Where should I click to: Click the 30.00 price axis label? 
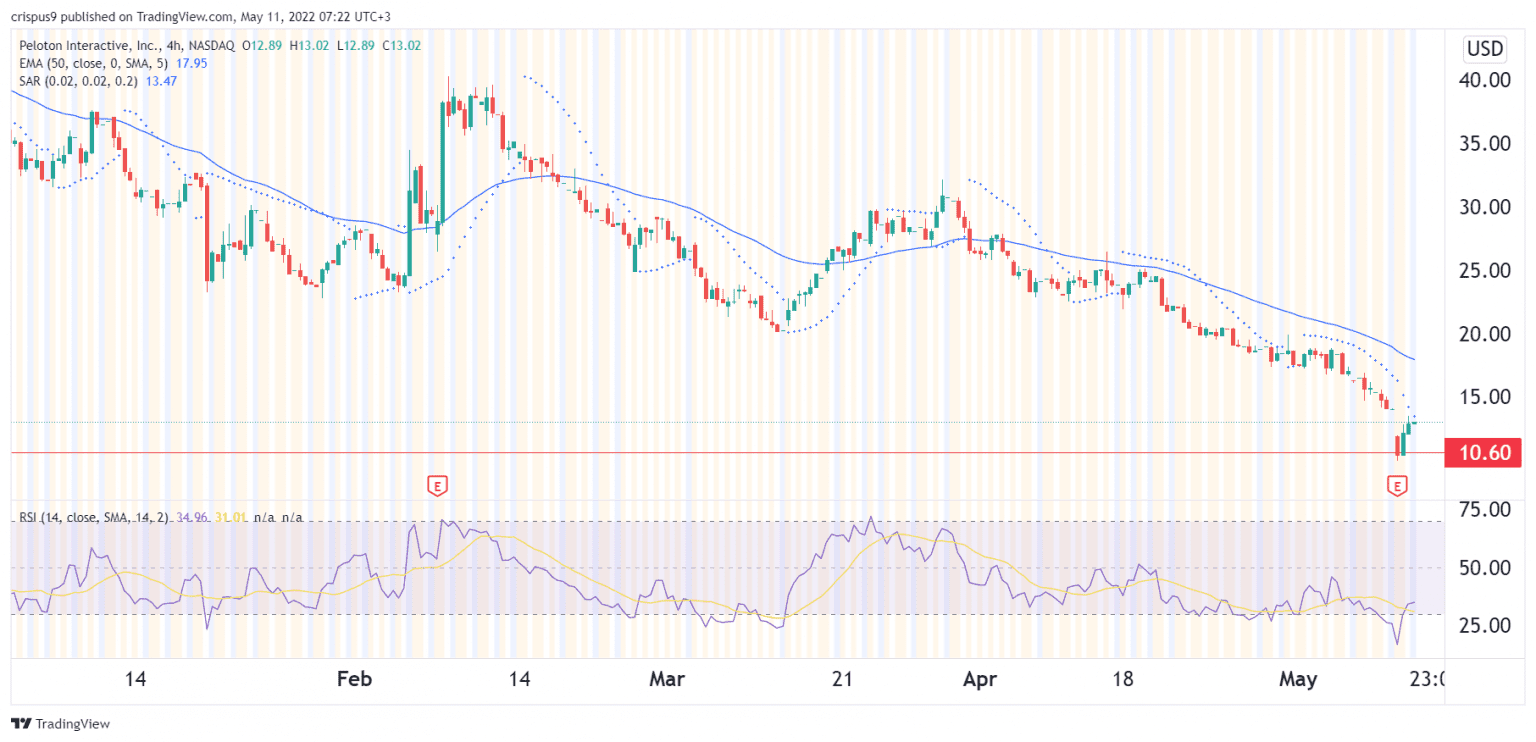(x=1484, y=207)
